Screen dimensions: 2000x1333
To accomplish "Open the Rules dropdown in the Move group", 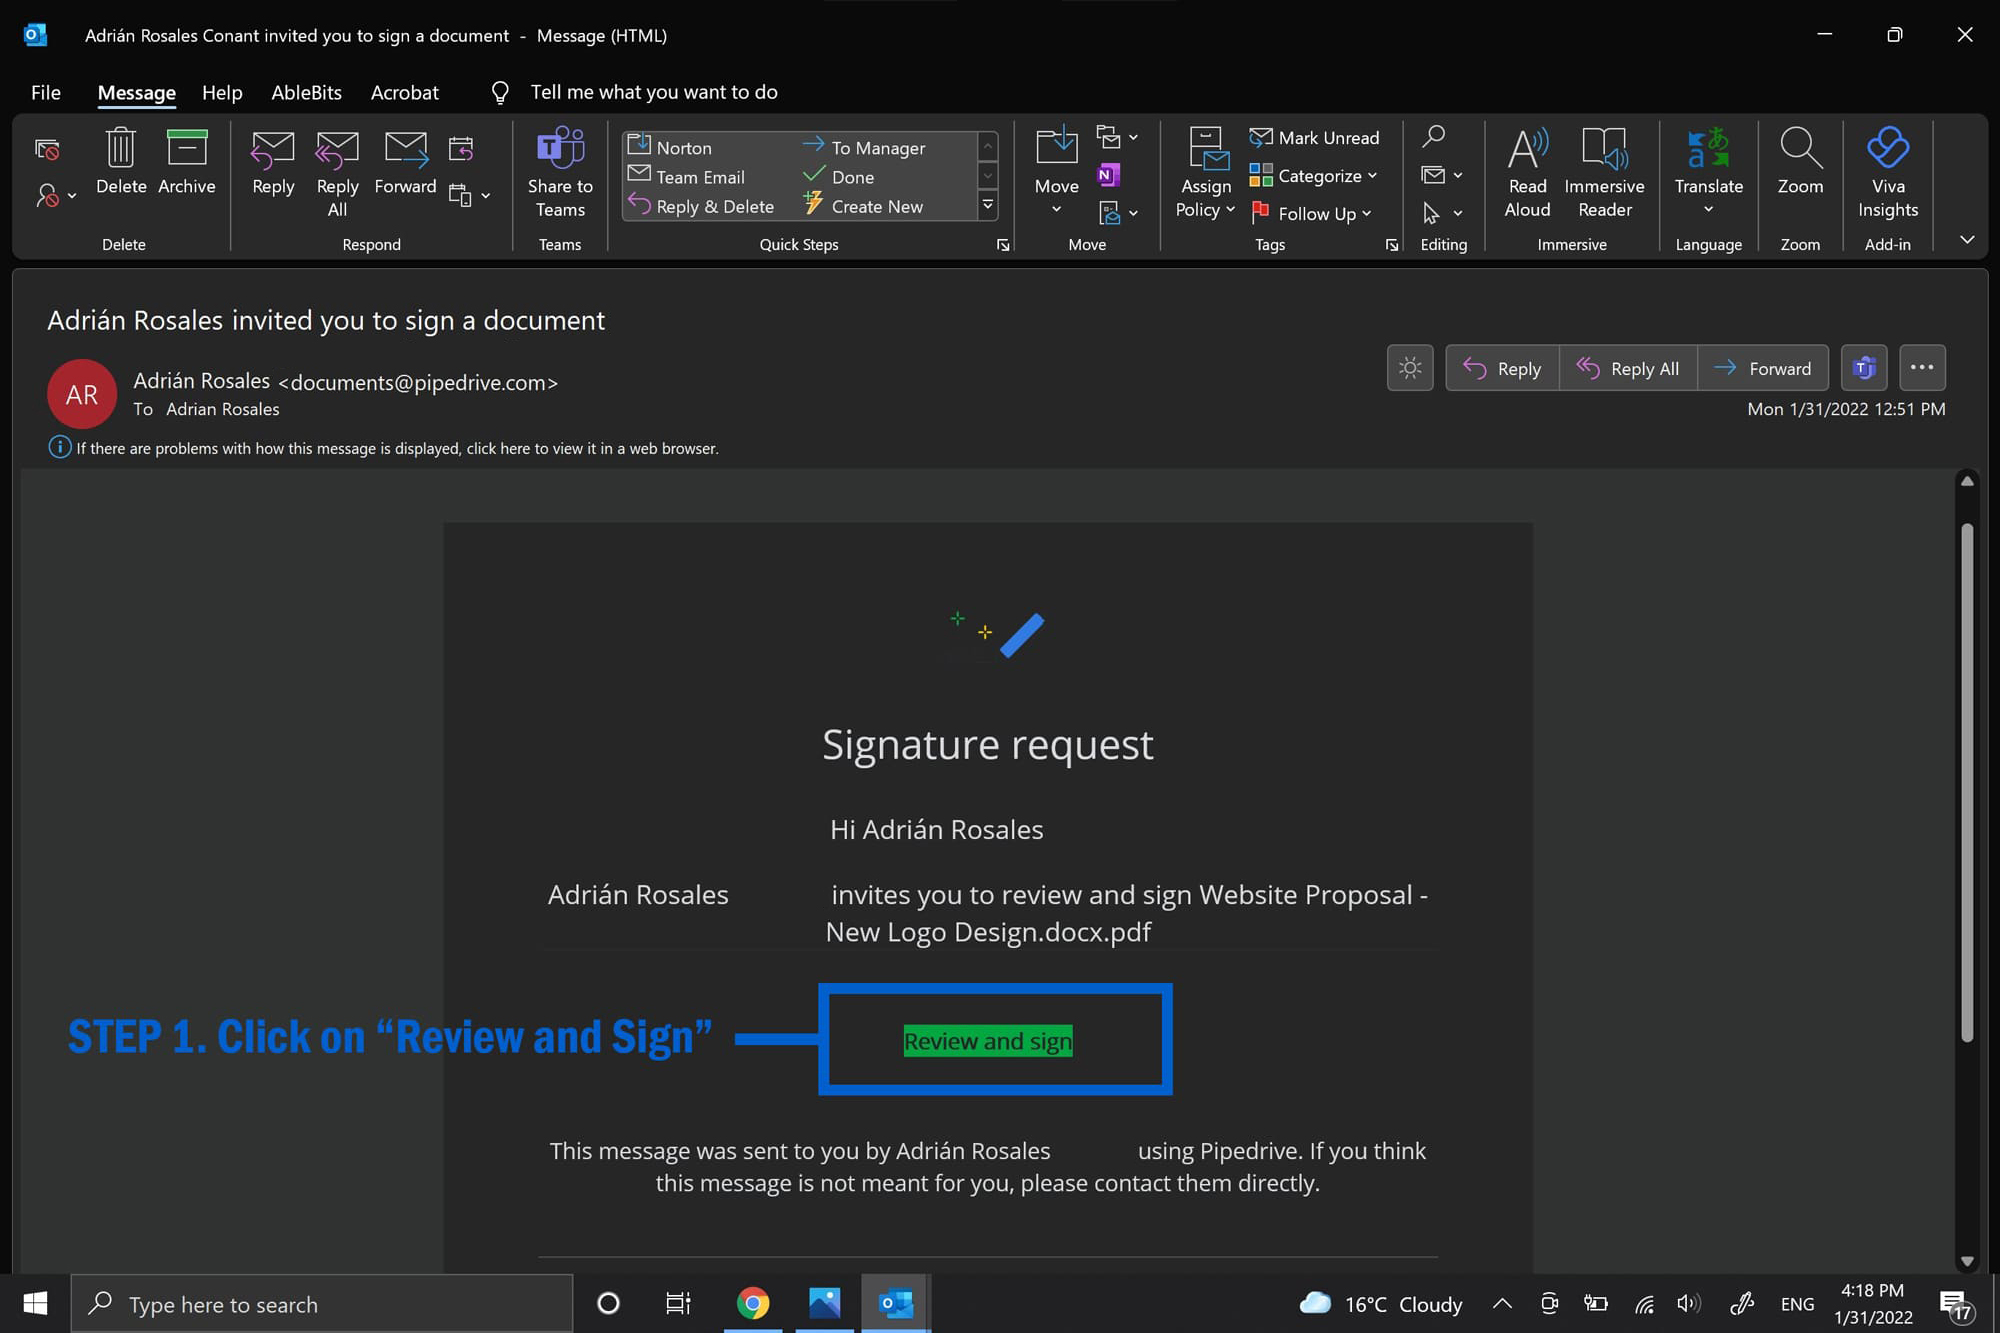I will 1117,137.
